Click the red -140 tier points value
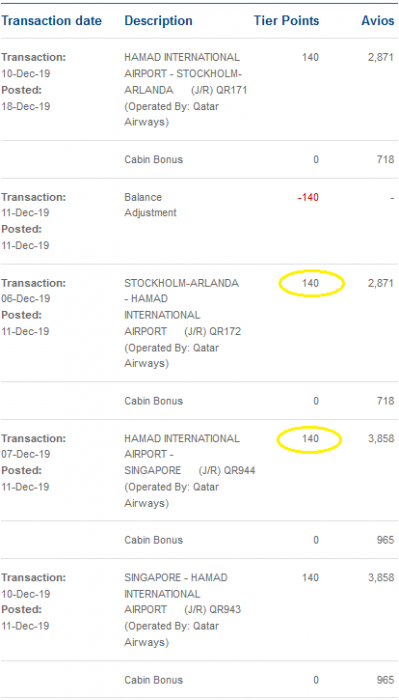 (307, 197)
